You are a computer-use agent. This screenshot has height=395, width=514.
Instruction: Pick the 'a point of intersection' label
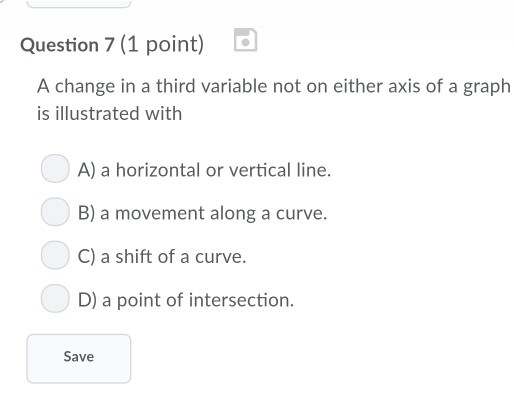click(198, 300)
